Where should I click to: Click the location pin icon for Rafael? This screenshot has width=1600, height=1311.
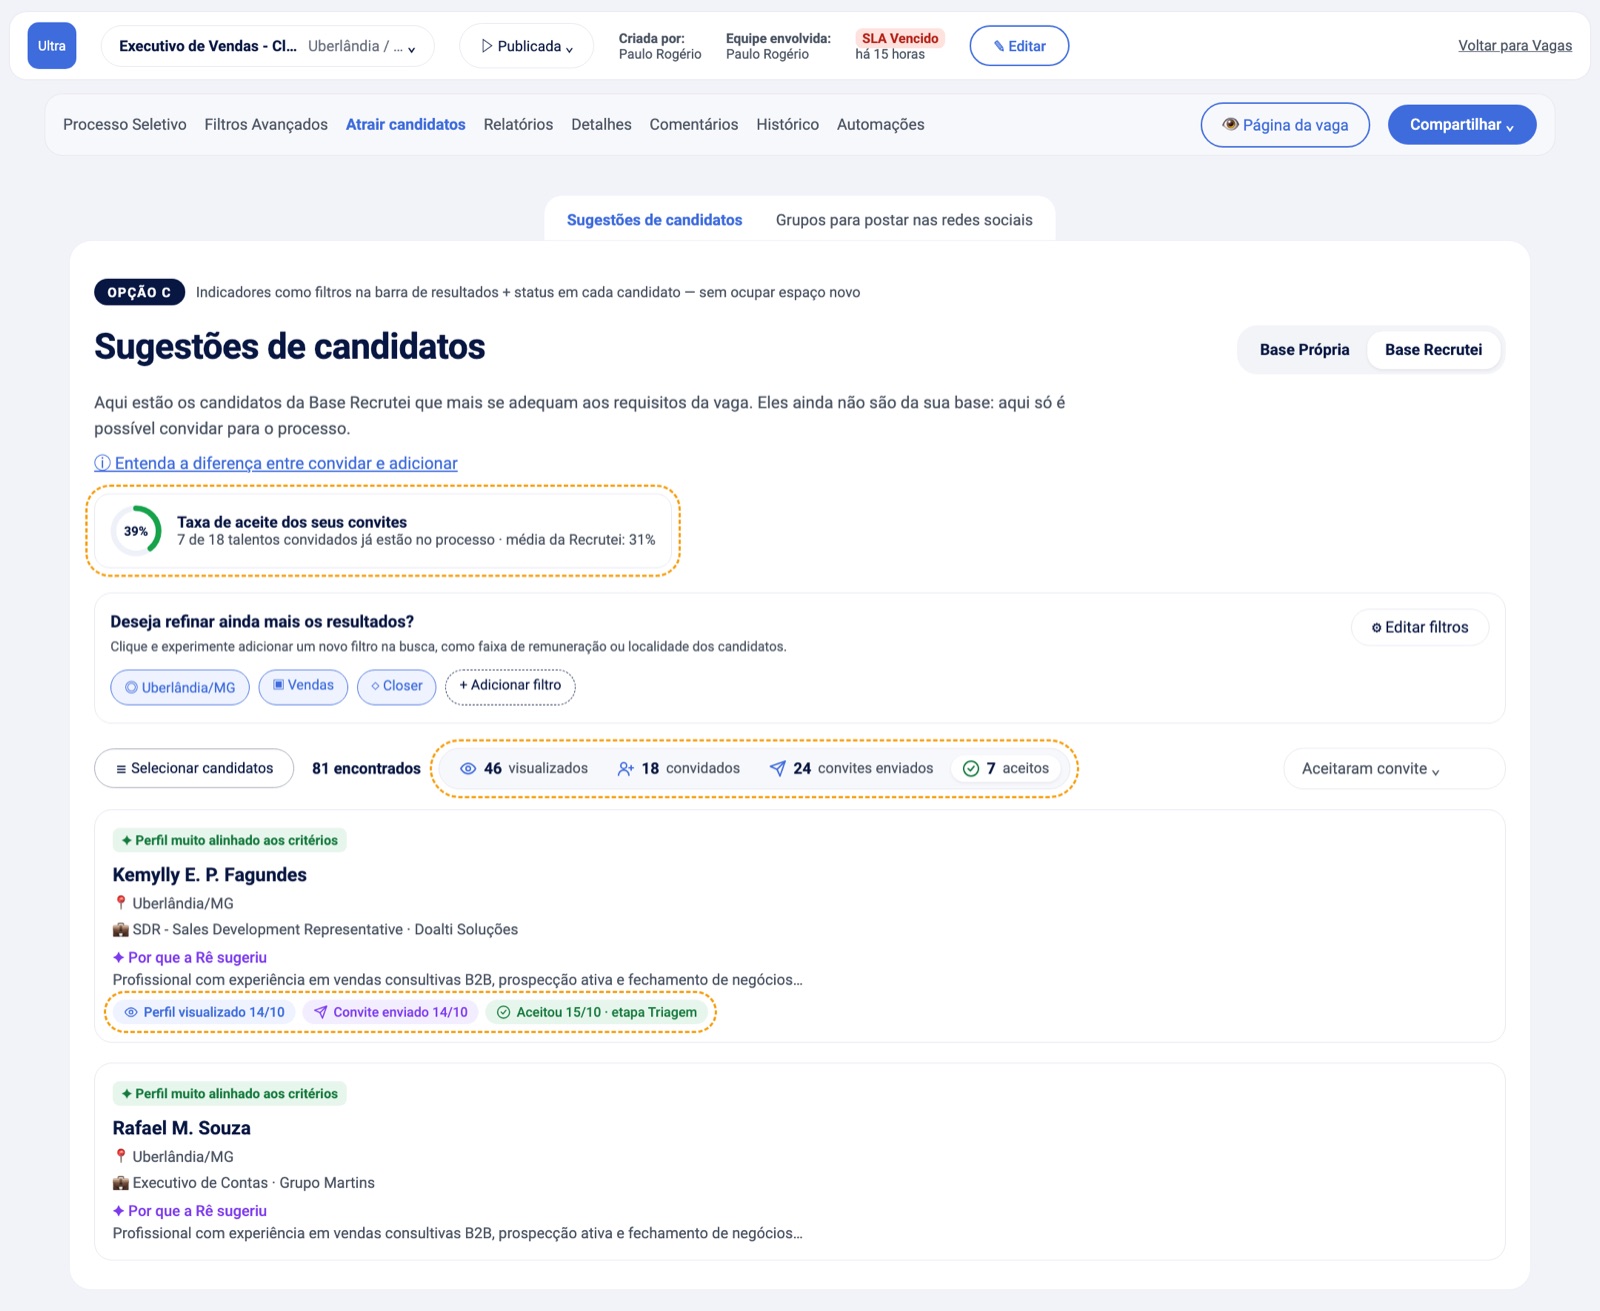pyautogui.click(x=121, y=1156)
